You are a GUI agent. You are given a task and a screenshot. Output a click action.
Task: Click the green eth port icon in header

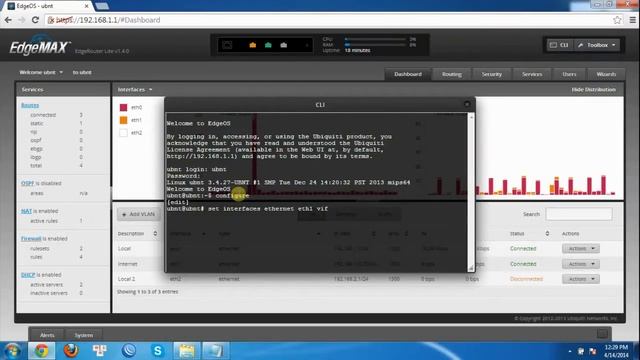coord(268,45)
